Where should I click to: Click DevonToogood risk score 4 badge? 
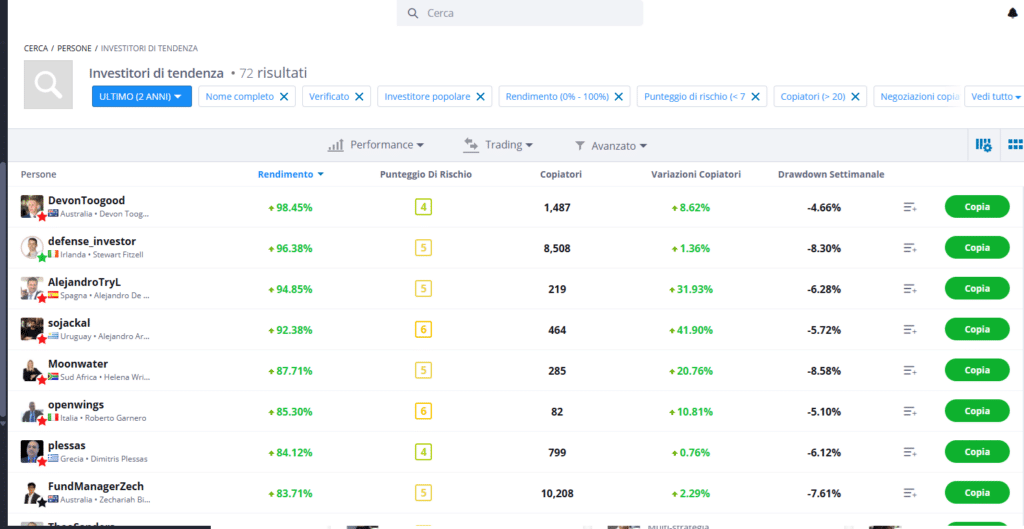[423, 208]
